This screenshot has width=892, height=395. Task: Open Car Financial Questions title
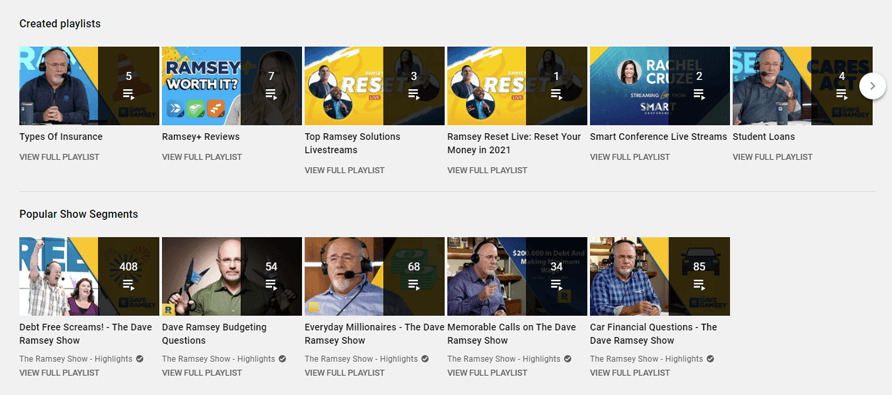[654, 334]
